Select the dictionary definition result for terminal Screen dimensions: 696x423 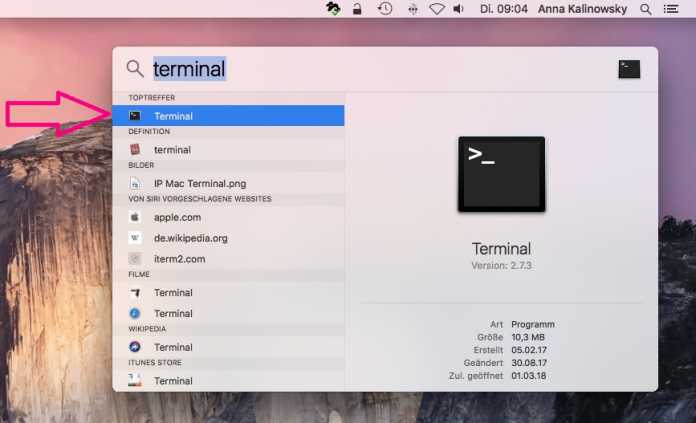point(172,150)
